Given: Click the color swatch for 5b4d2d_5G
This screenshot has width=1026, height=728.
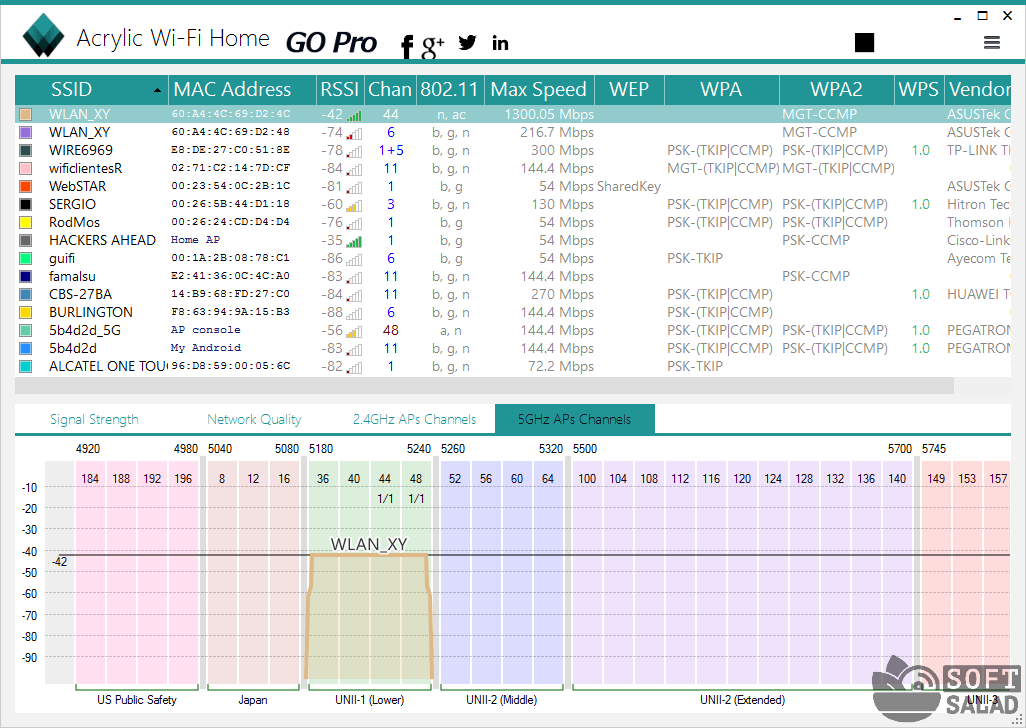Looking at the screenshot, I should click(26, 330).
